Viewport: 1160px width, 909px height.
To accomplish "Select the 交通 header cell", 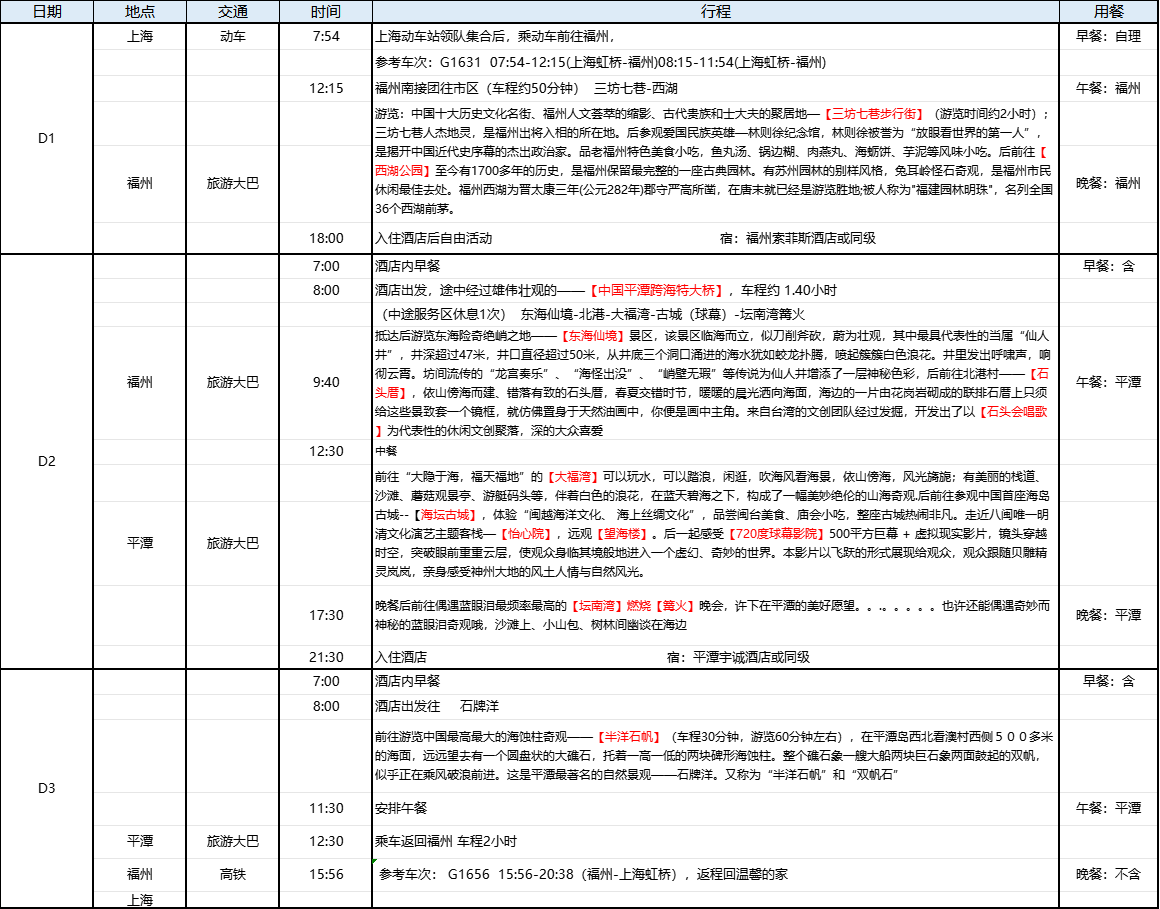I will pos(232,12).
